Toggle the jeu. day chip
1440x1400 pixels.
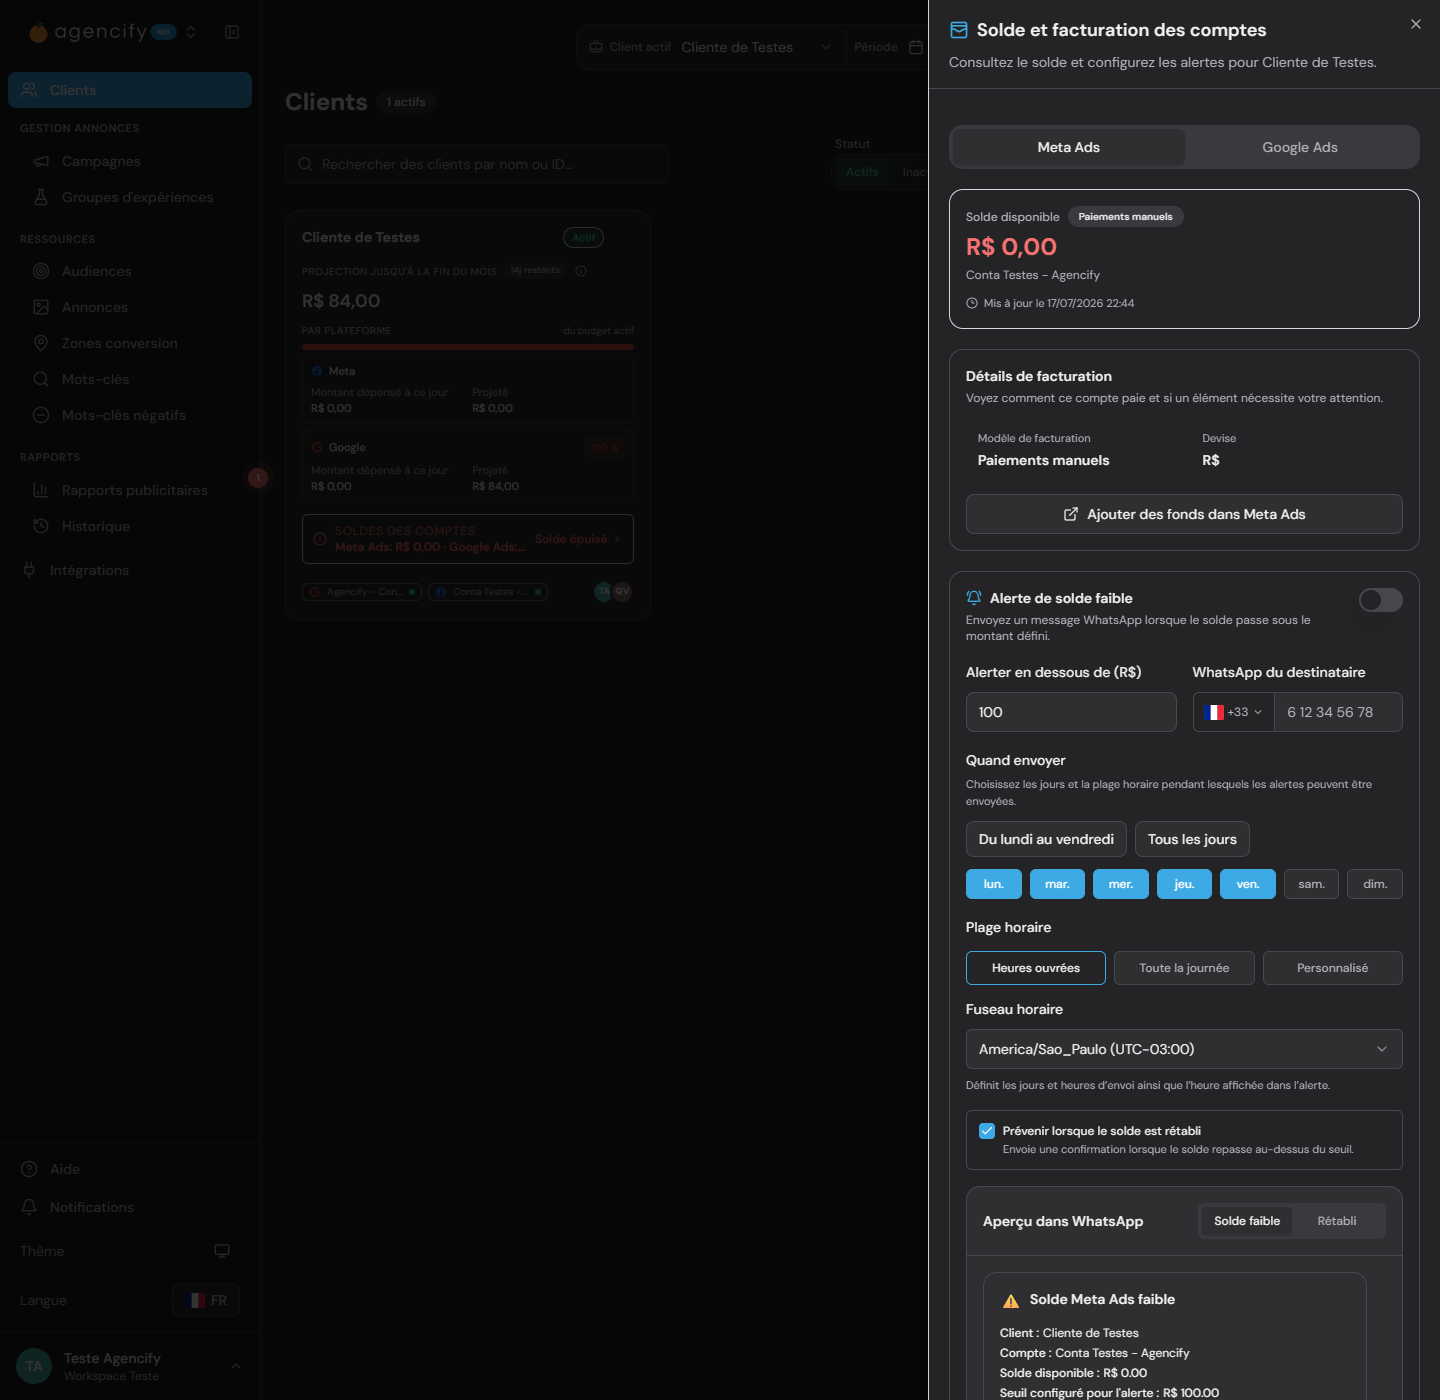(1184, 884)
